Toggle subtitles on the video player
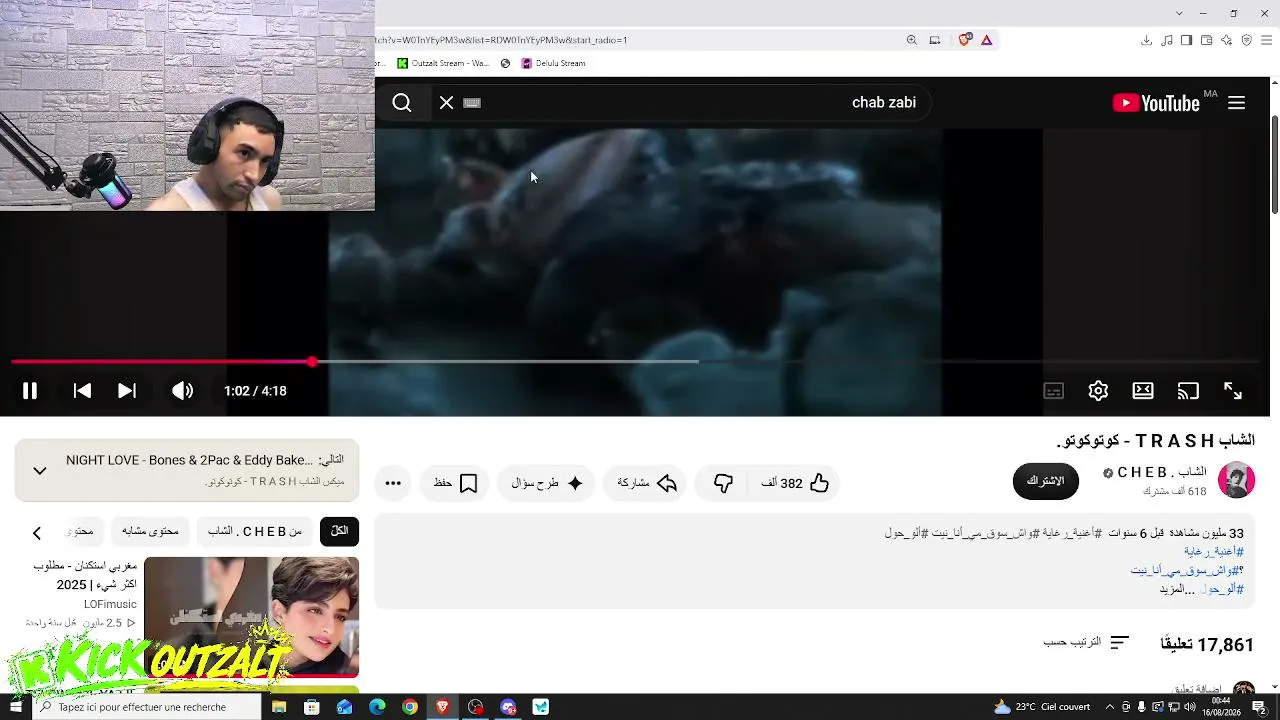This screenshot has height=720, width=1280. pos(1054,391)
